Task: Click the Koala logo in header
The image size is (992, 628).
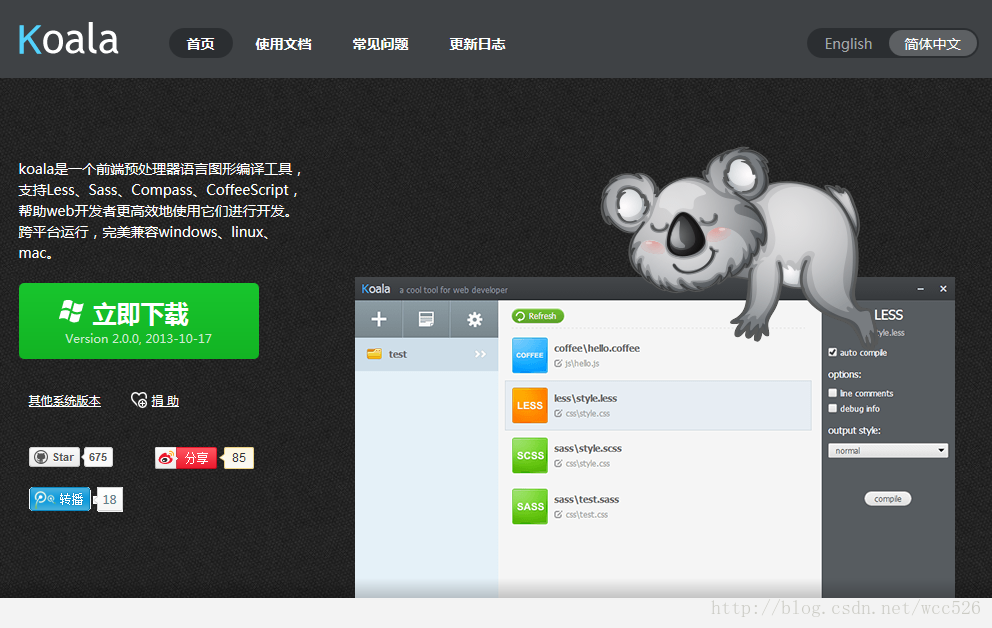Action: pos(68,39)
